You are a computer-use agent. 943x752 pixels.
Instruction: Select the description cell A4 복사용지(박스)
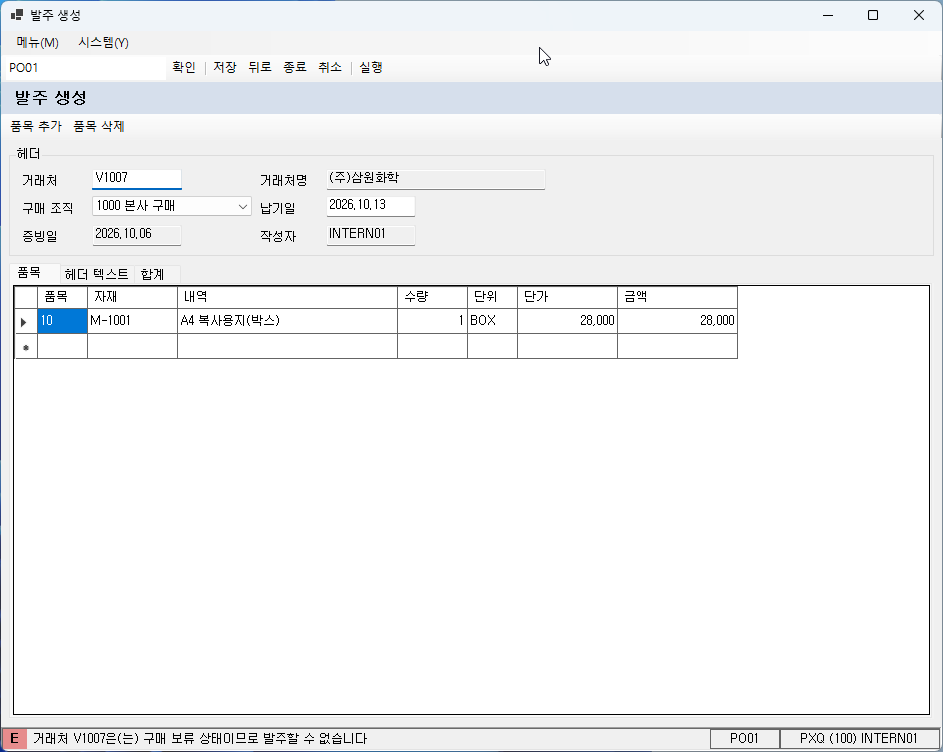pyautogui.click(x=287, y=321)
